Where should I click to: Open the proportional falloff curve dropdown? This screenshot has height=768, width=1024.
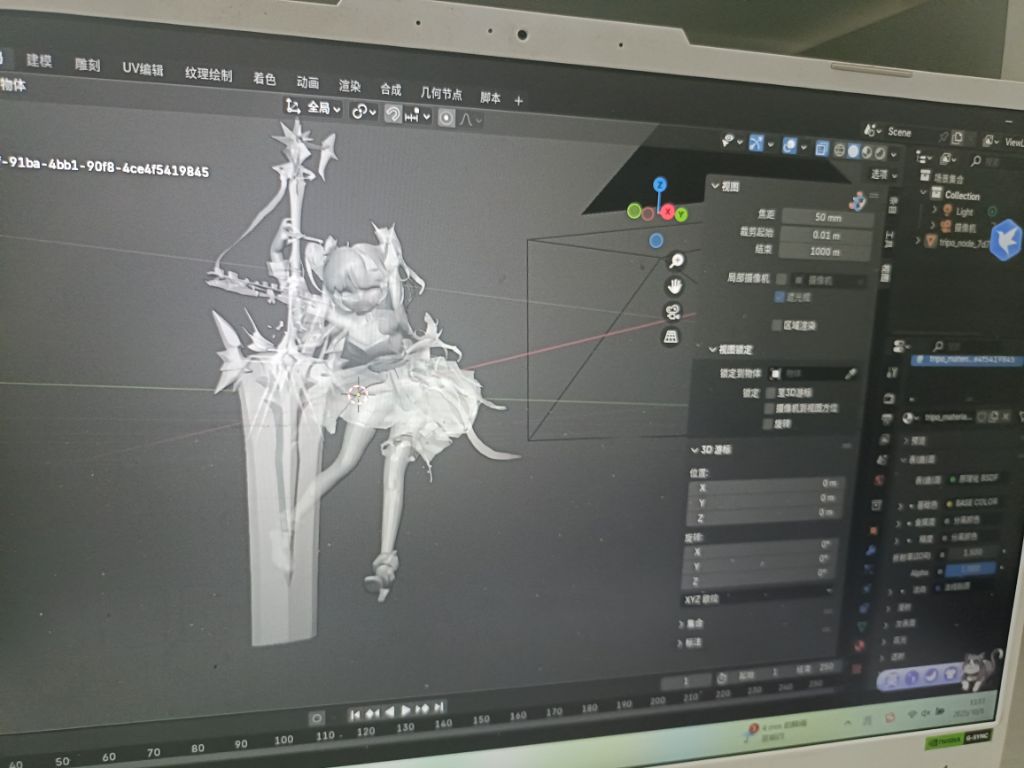470,120
